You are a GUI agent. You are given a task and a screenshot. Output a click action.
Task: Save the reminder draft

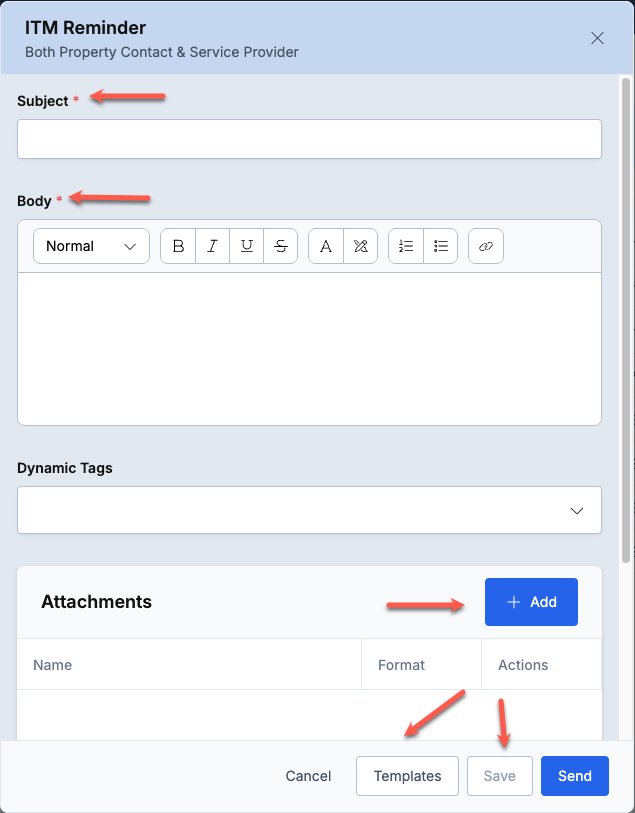tap(500, 776)
